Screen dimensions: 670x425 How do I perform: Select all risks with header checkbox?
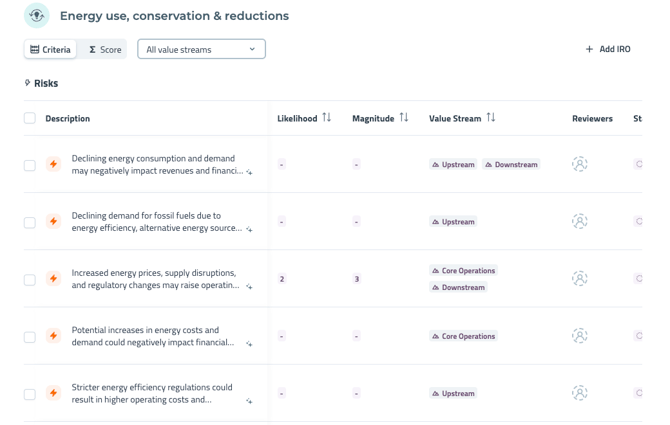[30, 118]
